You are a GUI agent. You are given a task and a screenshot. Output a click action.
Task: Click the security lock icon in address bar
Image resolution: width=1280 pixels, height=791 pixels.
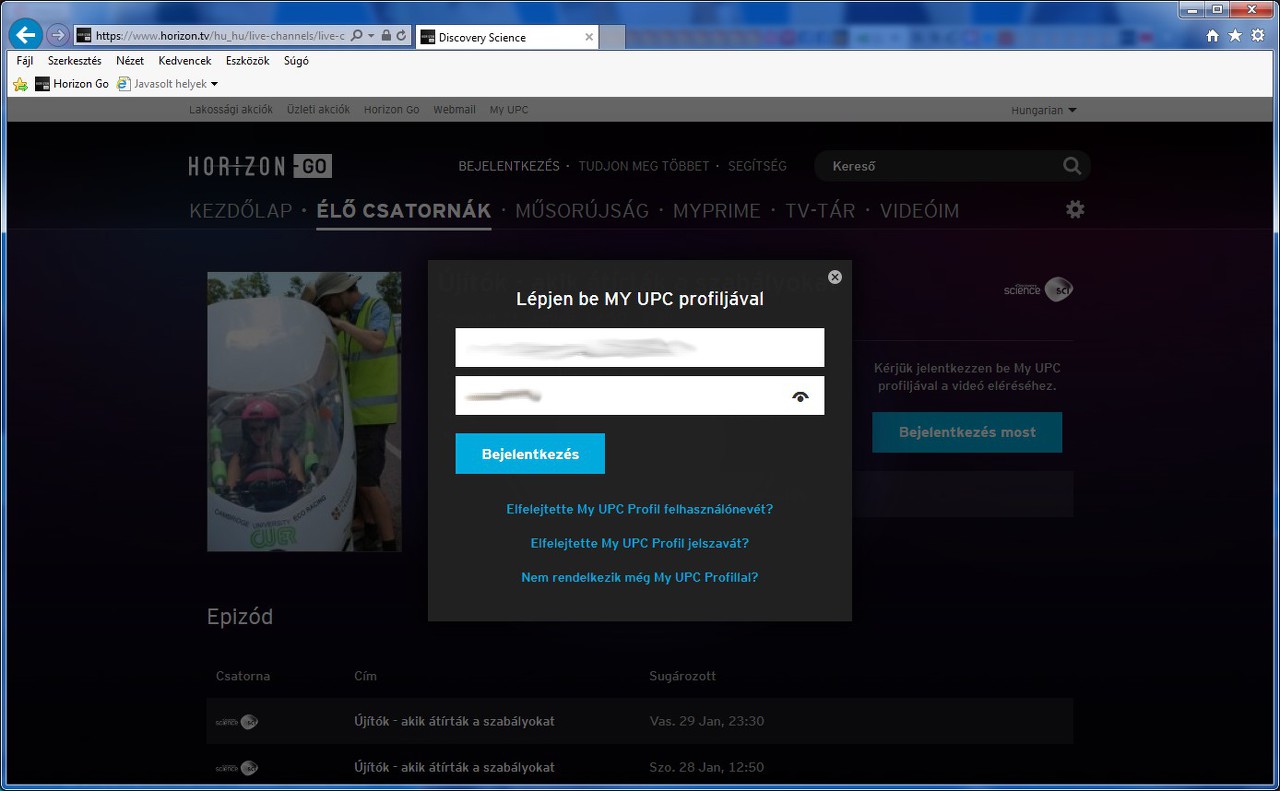386,36
